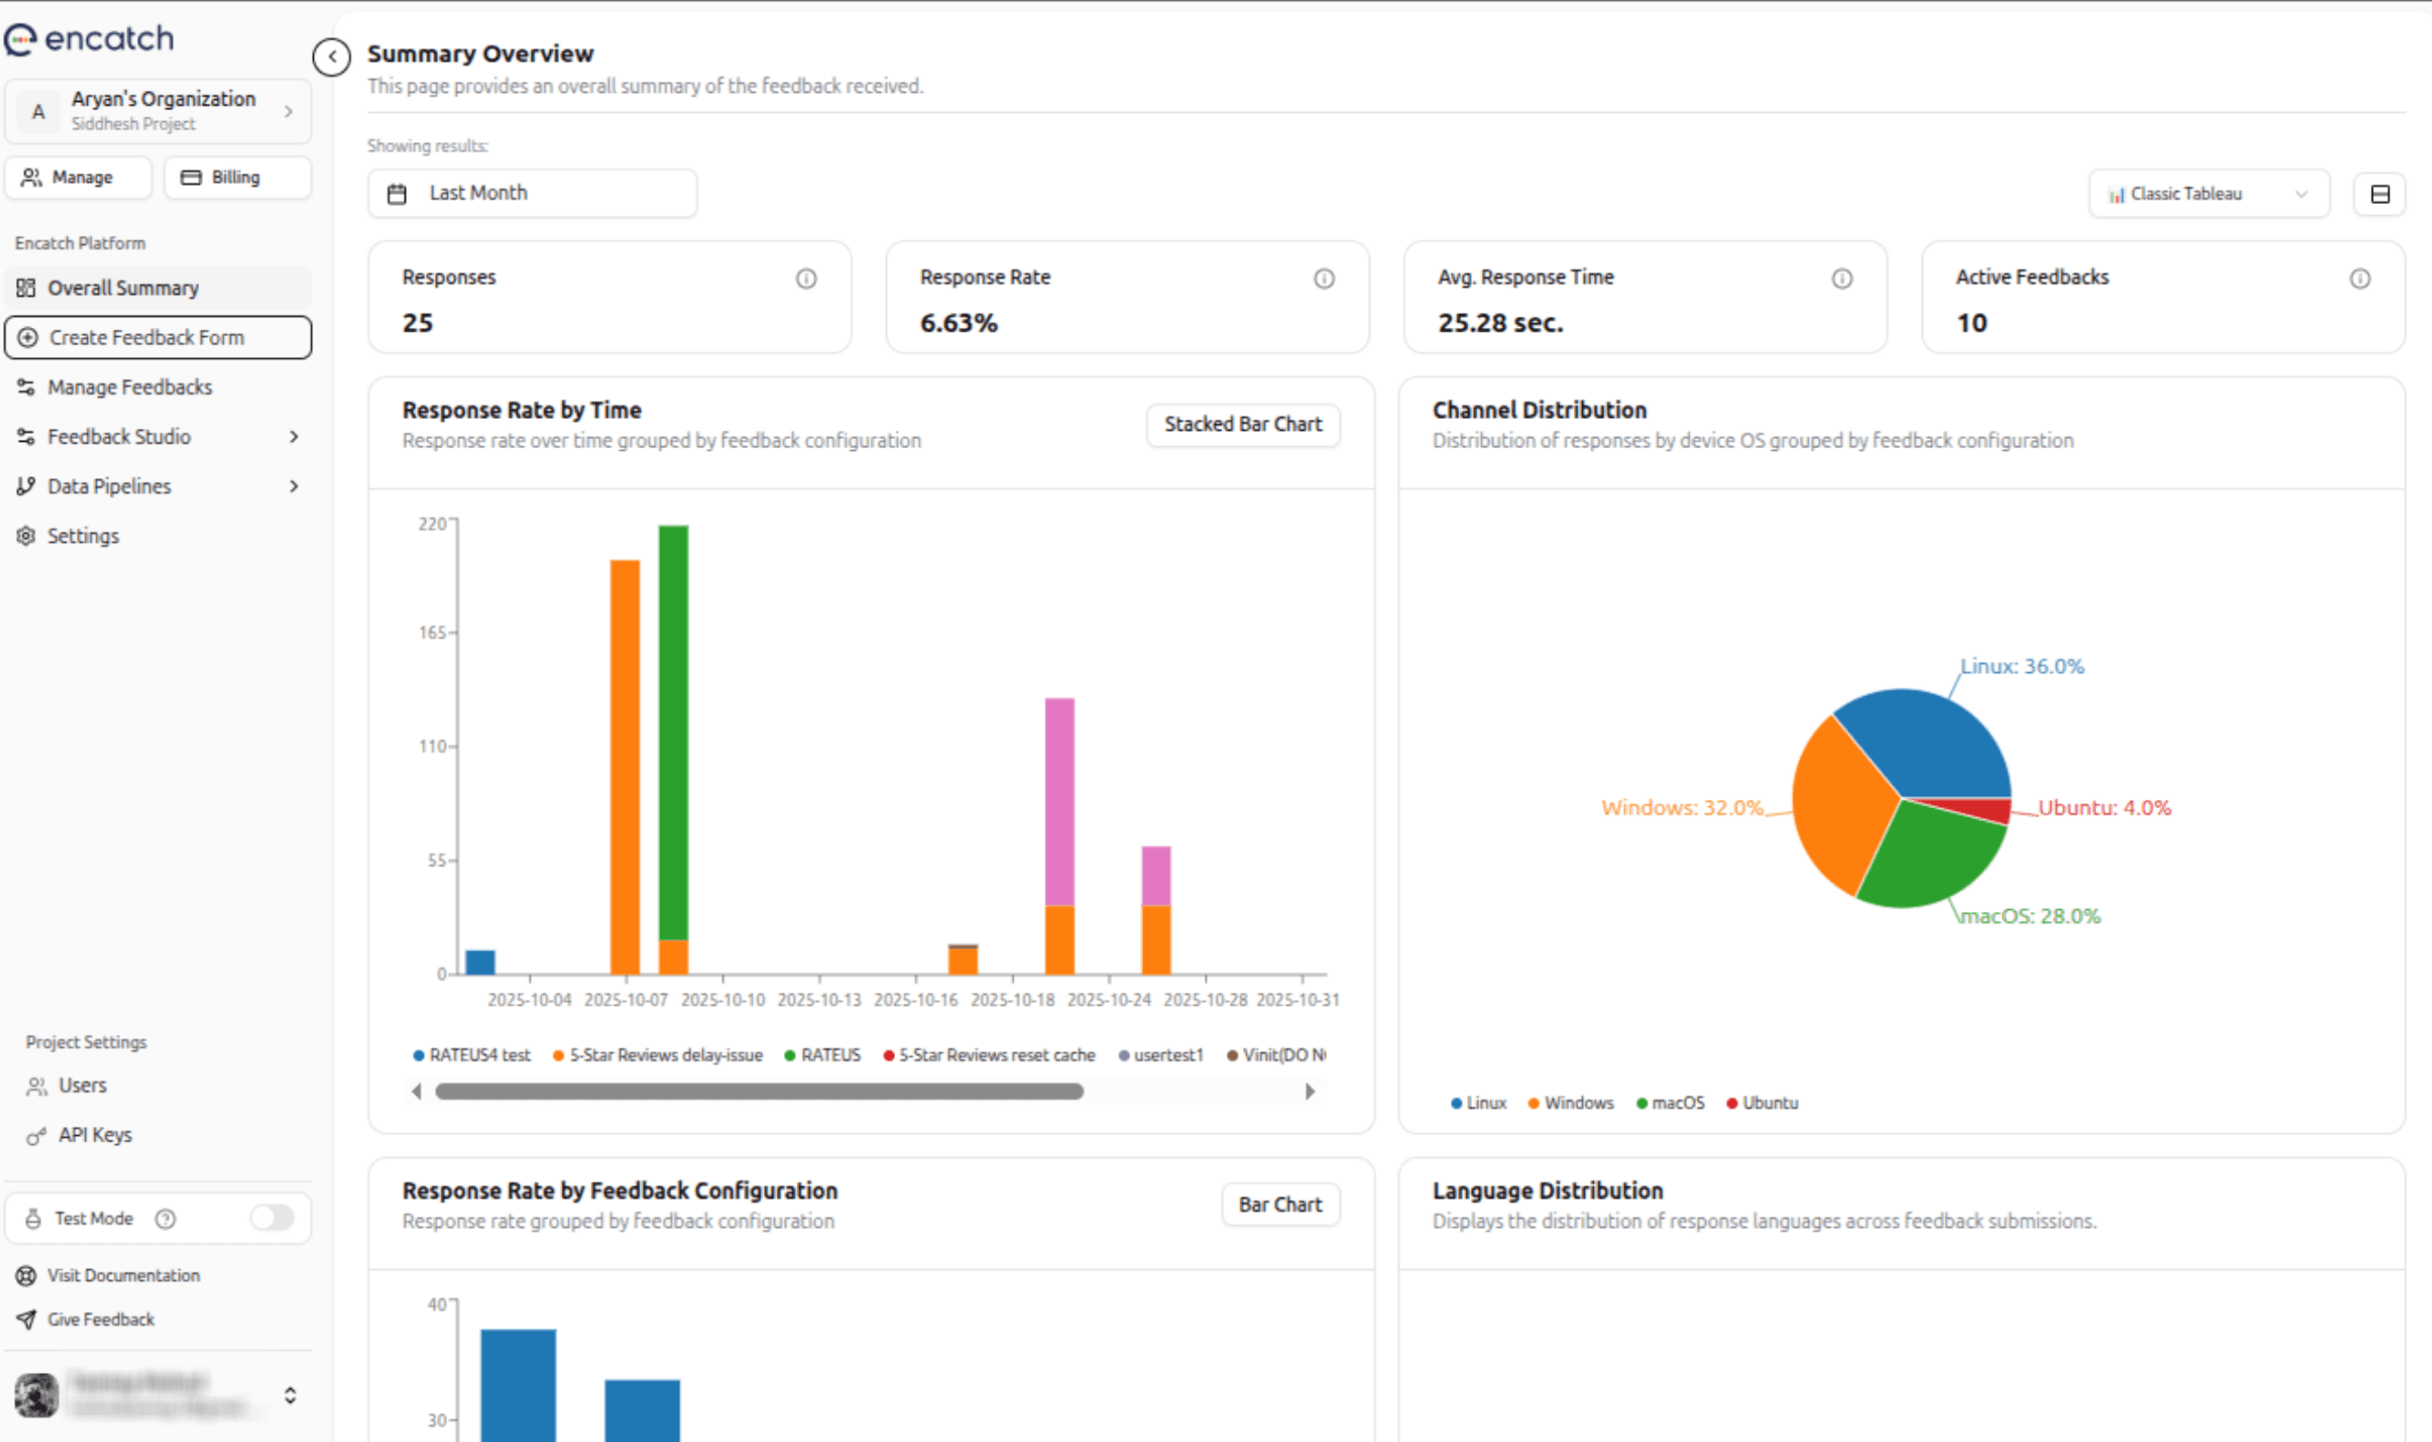
Task: Enable Test Mode
Action: (x=271, y=1218)
